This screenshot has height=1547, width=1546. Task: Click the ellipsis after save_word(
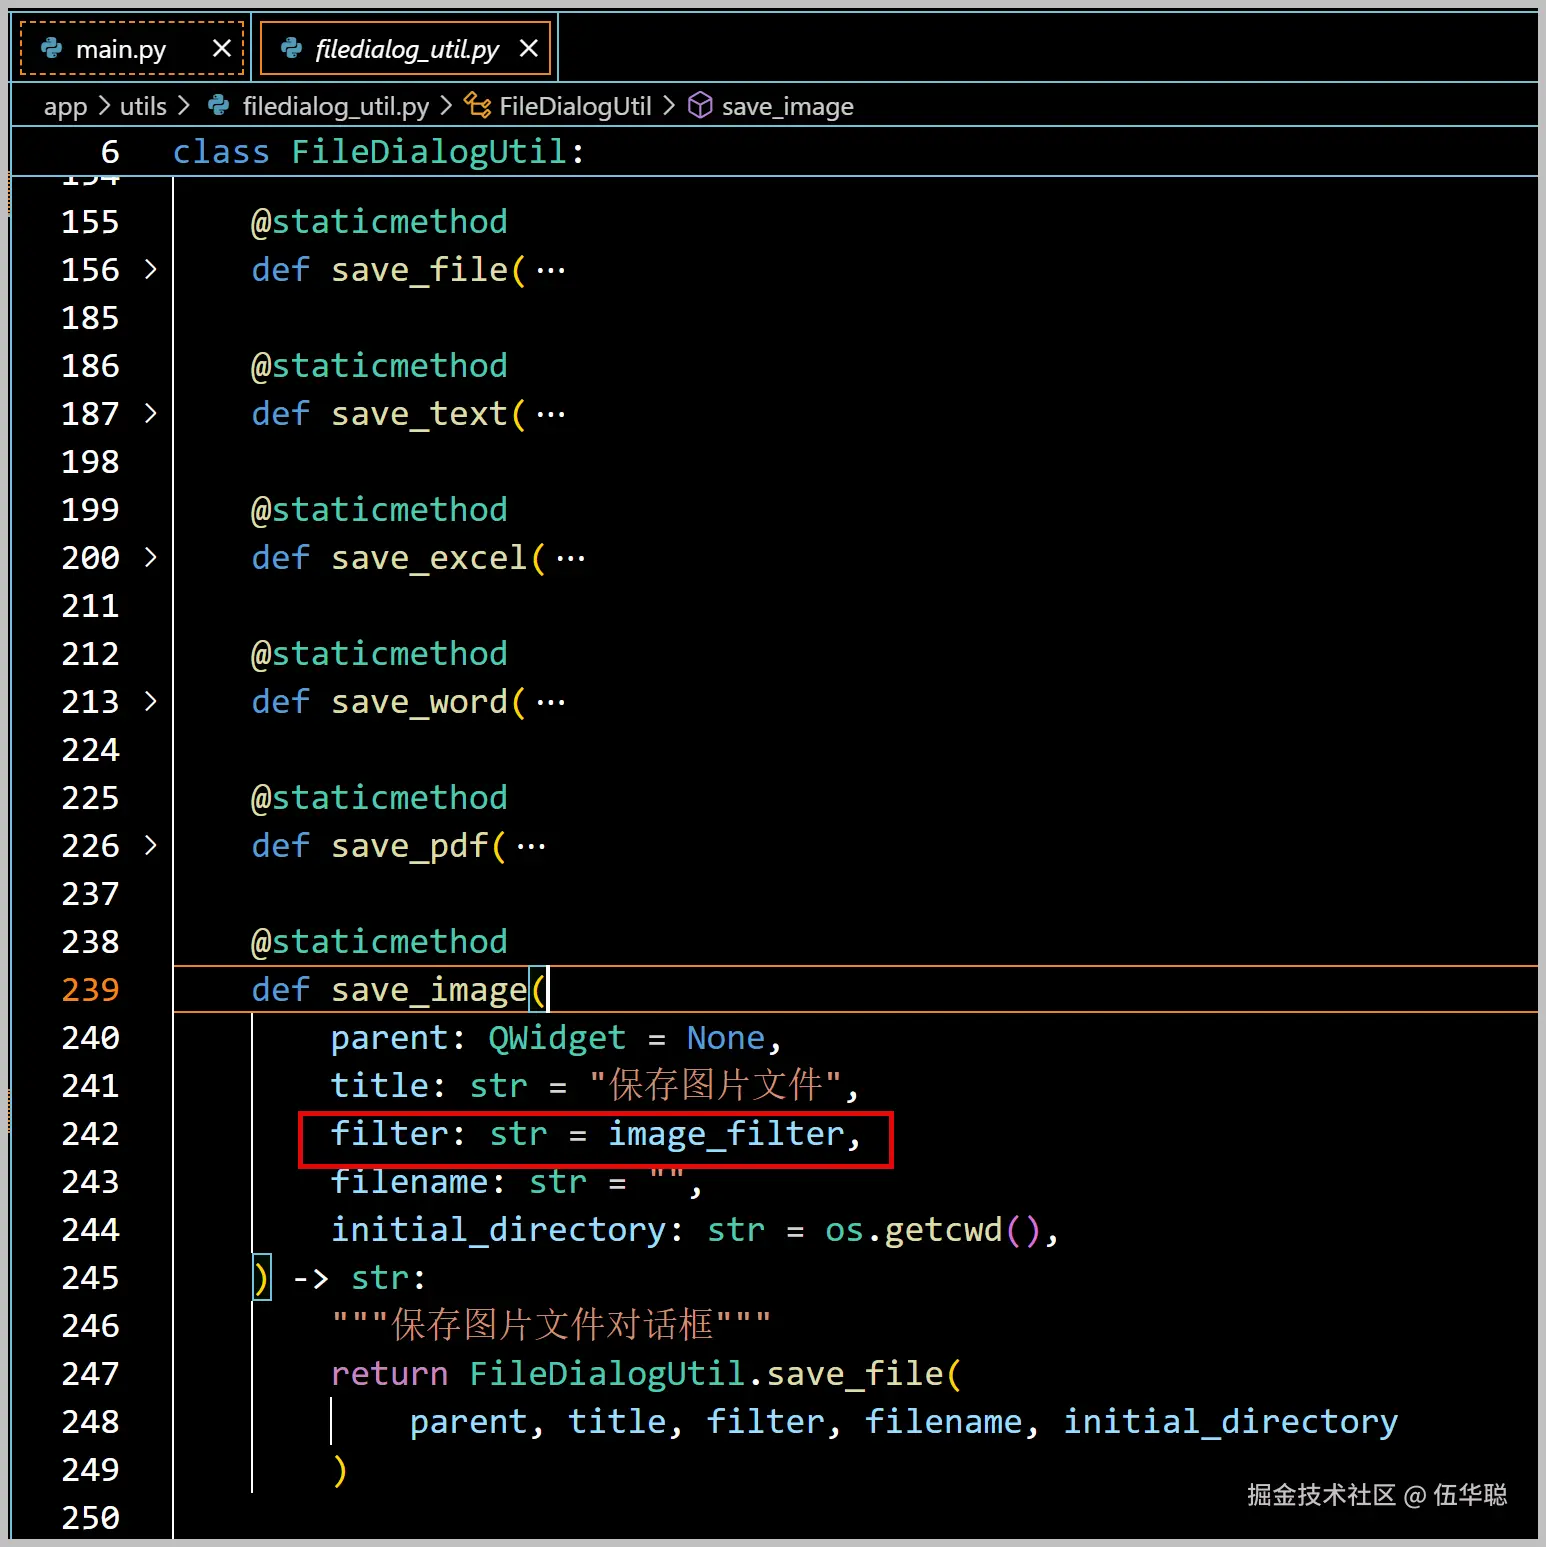pos(551,703)
